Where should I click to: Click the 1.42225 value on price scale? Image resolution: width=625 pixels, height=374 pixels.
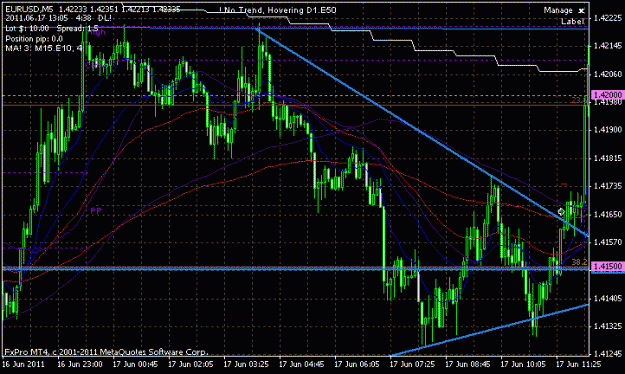(608, 18)
